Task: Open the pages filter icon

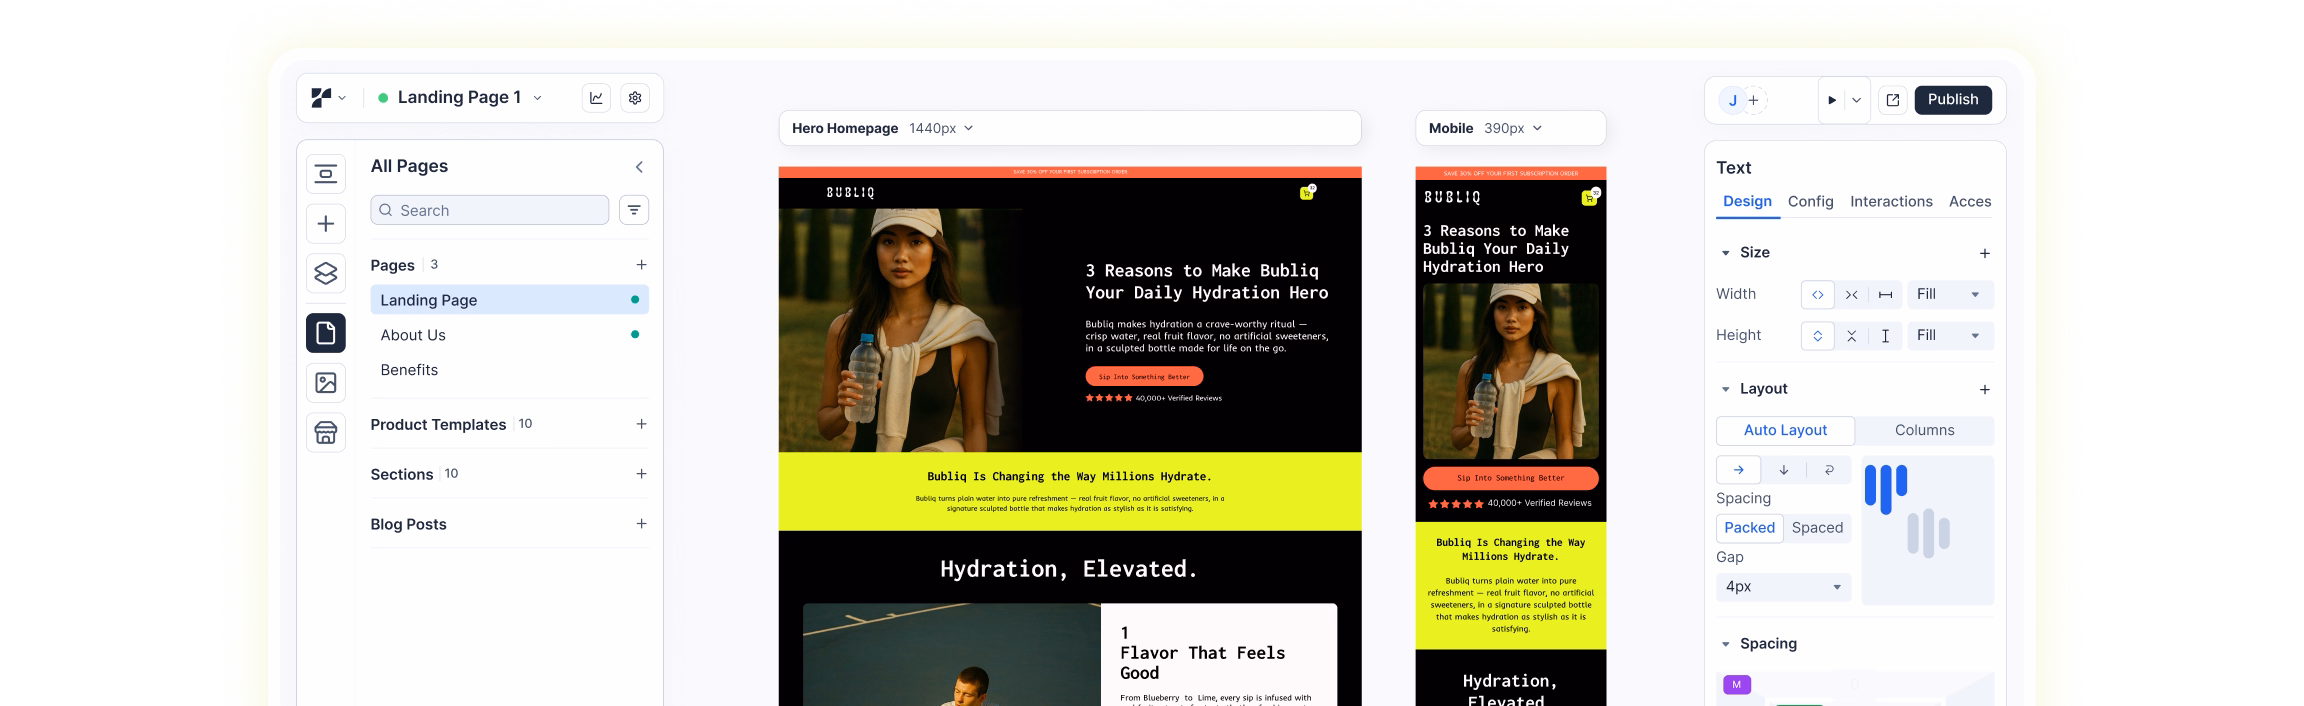Action: point(634,210)
